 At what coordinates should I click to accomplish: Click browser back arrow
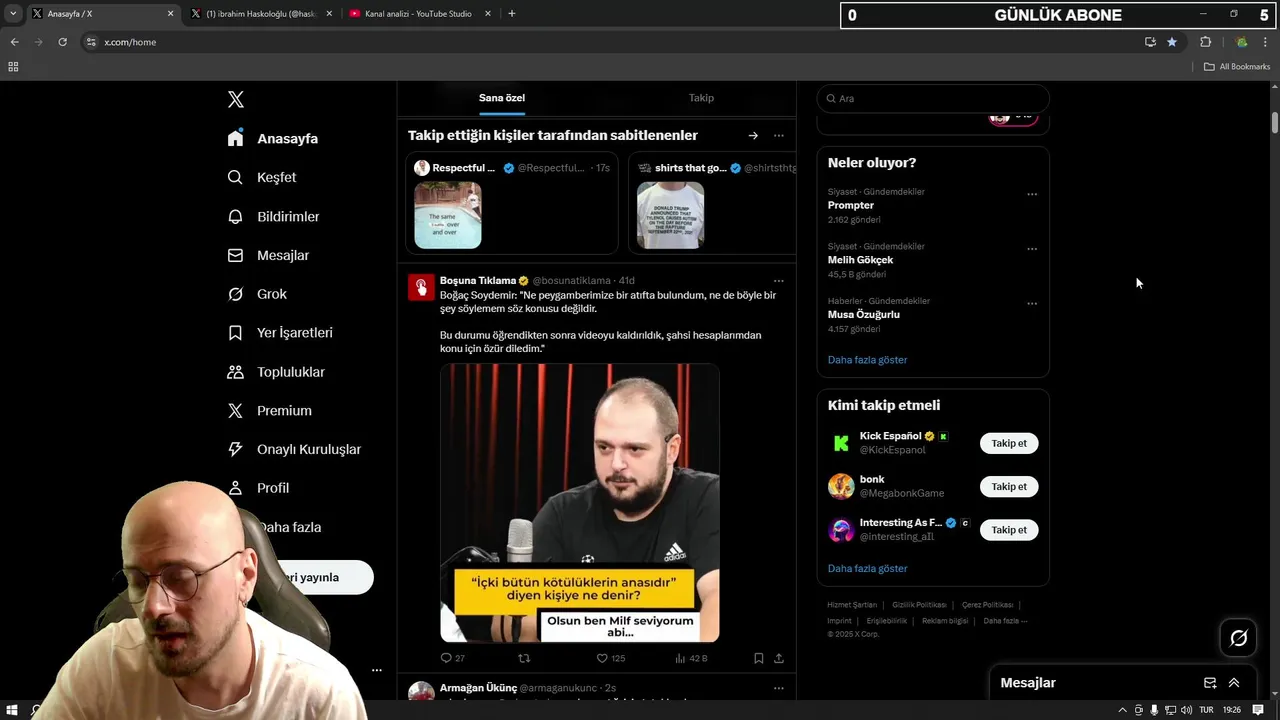click(14, 42)
